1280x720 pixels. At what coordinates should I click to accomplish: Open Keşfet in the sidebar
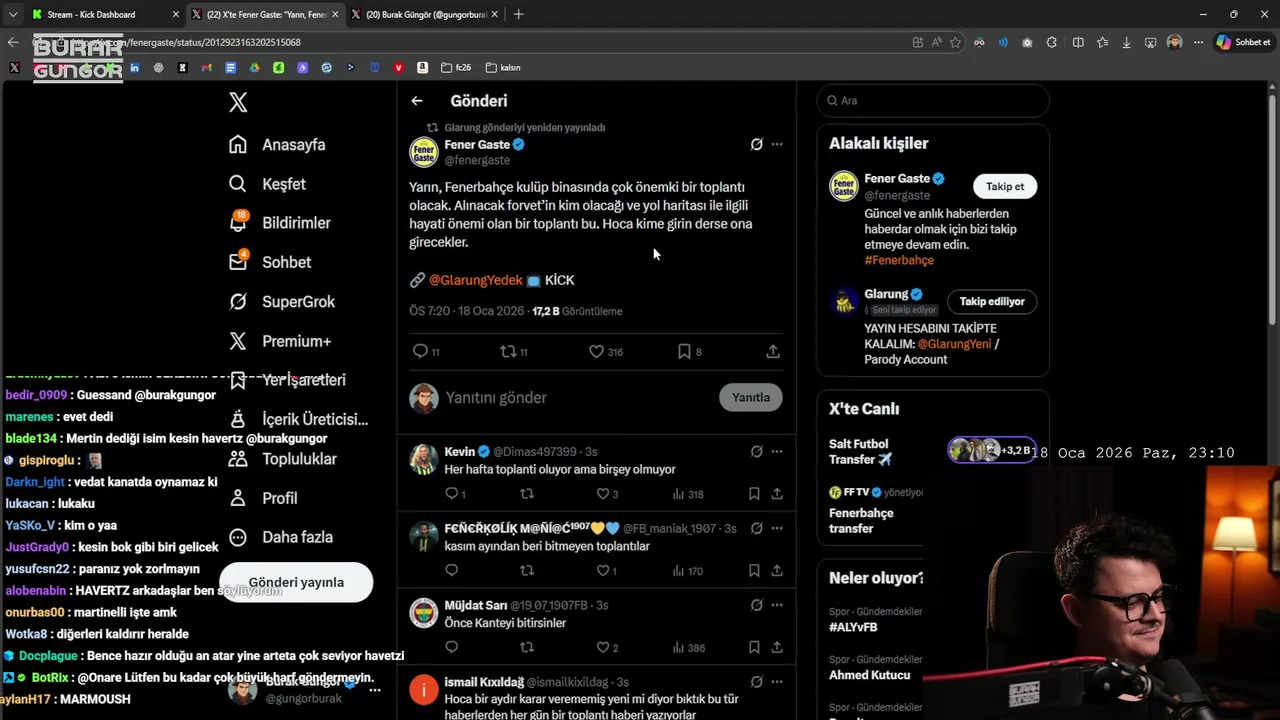[x=268, y=184]
